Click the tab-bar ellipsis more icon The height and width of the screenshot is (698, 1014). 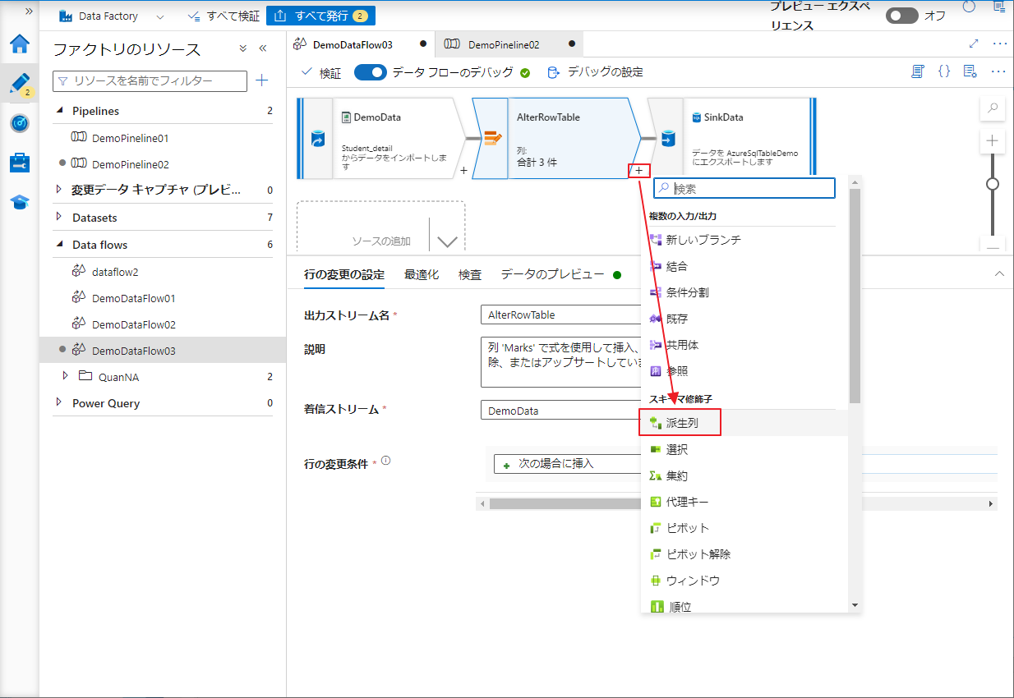[1000, 43]
